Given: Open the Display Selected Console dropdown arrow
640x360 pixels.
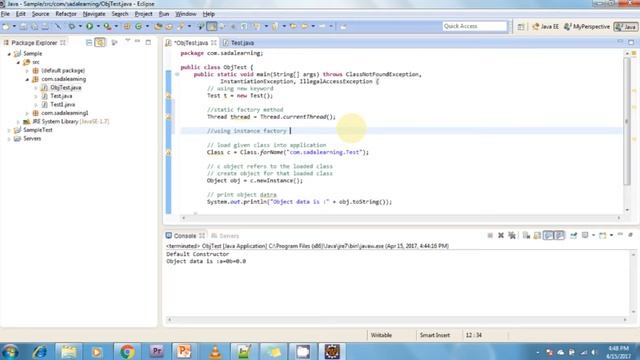Looking at the screenshot, I should (x=593, y=236).
